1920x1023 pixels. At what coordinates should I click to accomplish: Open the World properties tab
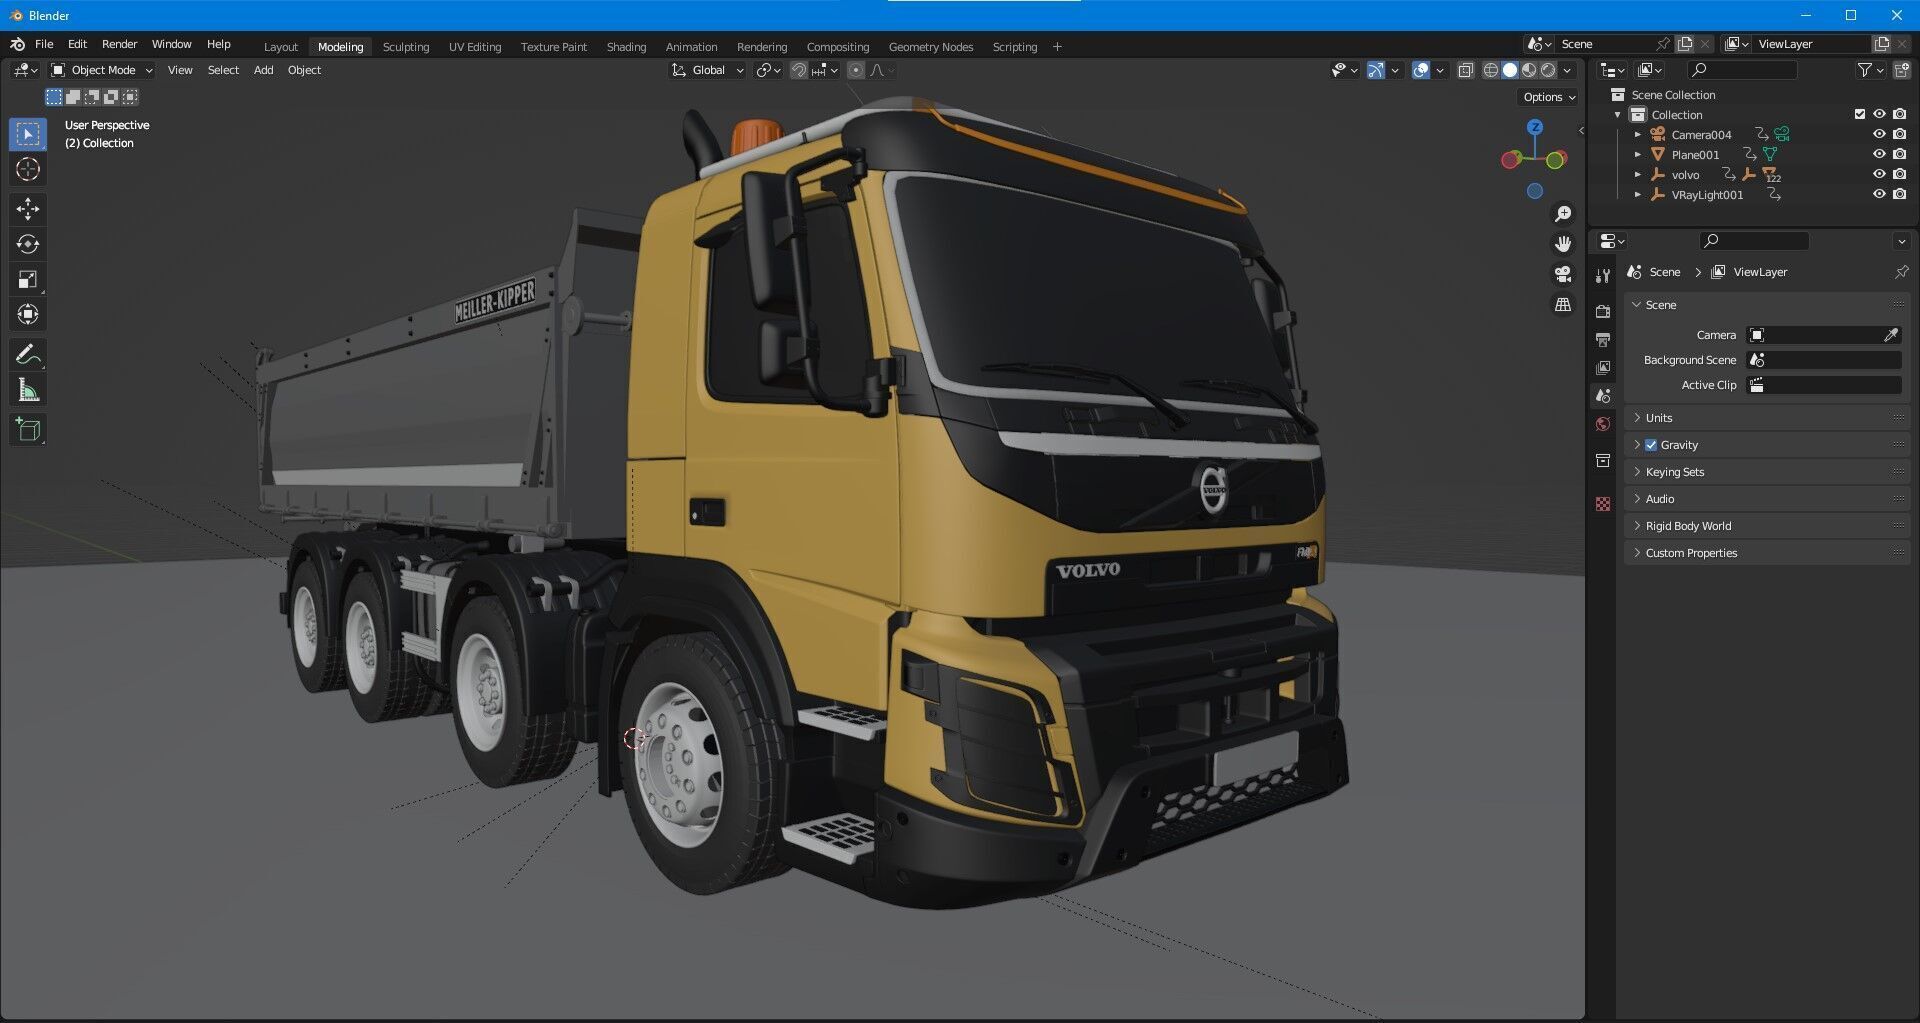click(1603, 424)
